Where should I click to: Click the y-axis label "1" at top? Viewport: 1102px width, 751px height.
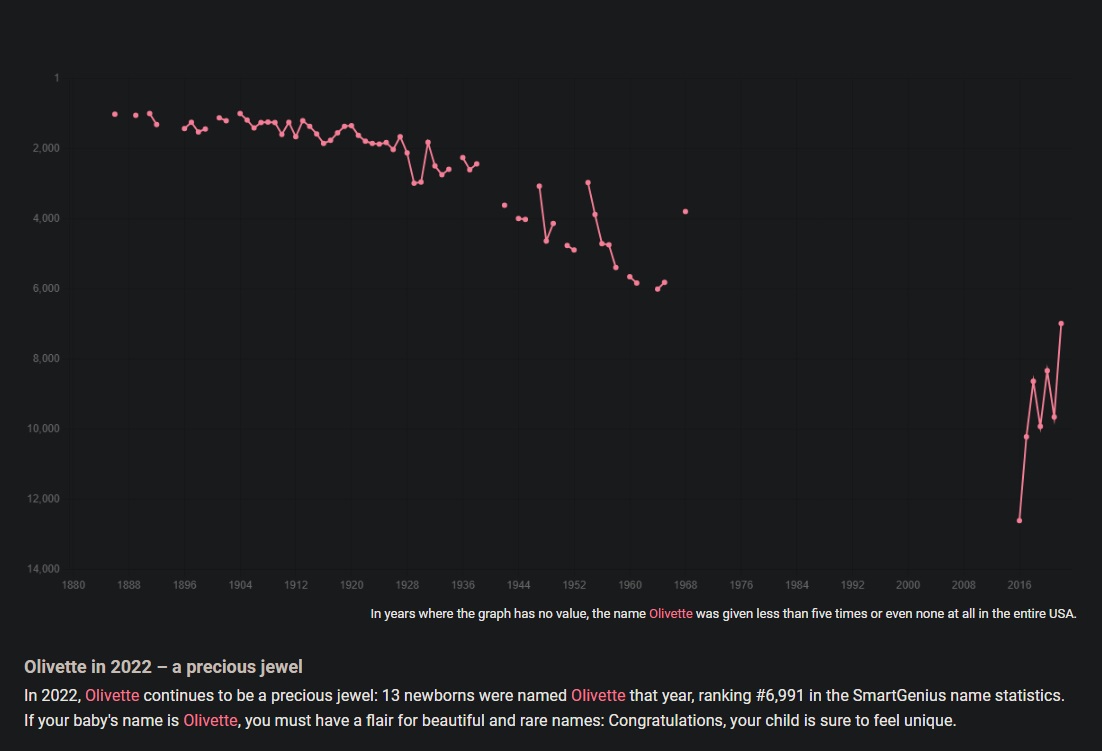click(x=57, y=78)
